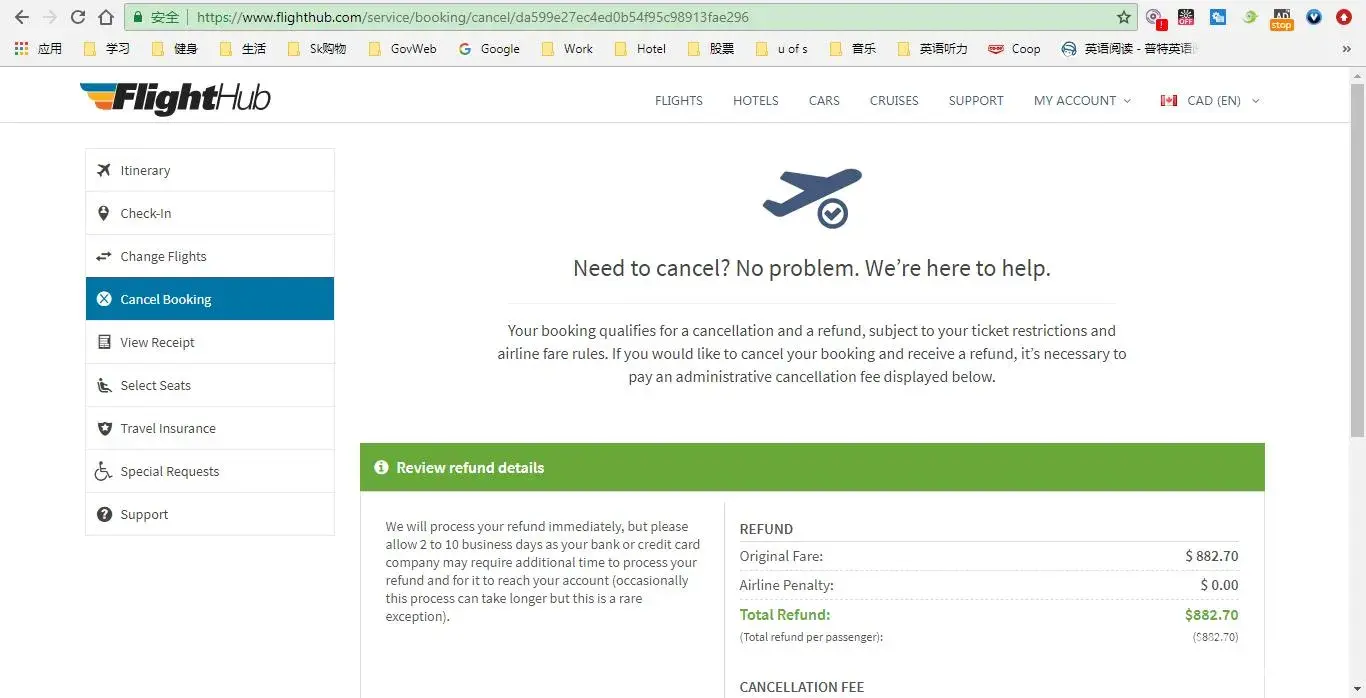Click the Cancel Booking X circle icon
Screen dimensions: 1366x698
[104, 299]
